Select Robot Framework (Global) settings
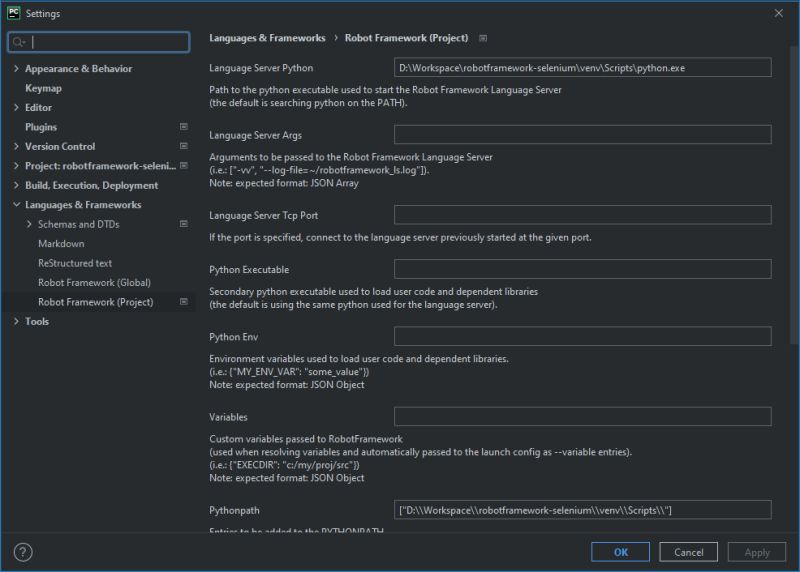The image size is (800, 572). (x=94, y=283)
